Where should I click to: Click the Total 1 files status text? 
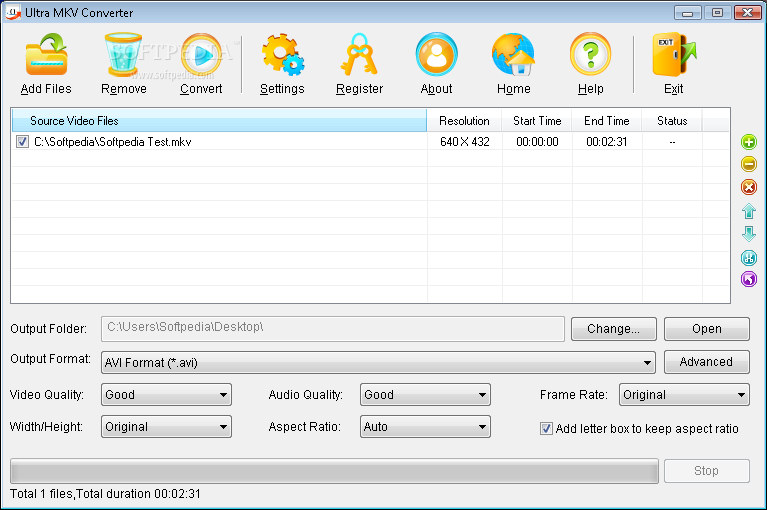click(105, 494)
